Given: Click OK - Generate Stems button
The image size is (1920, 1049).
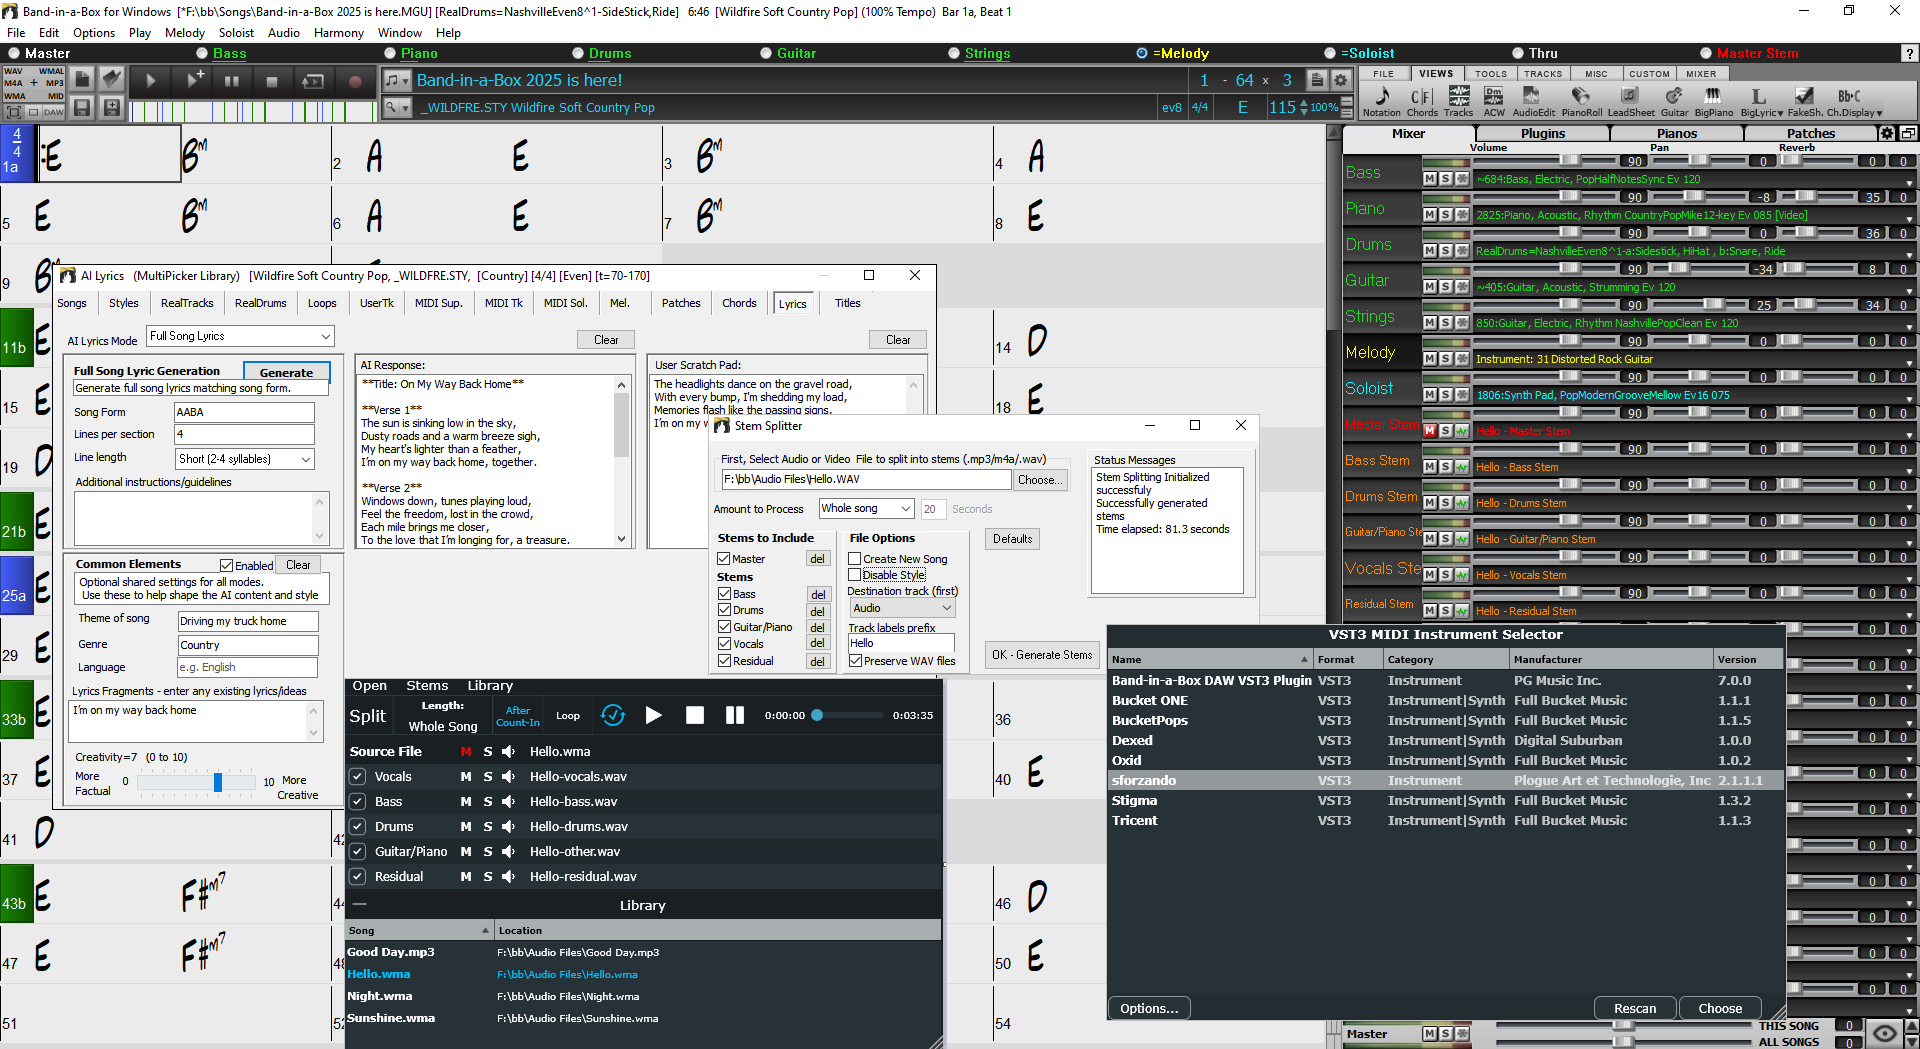Looking at the screenshot, I should point(1041,655).
